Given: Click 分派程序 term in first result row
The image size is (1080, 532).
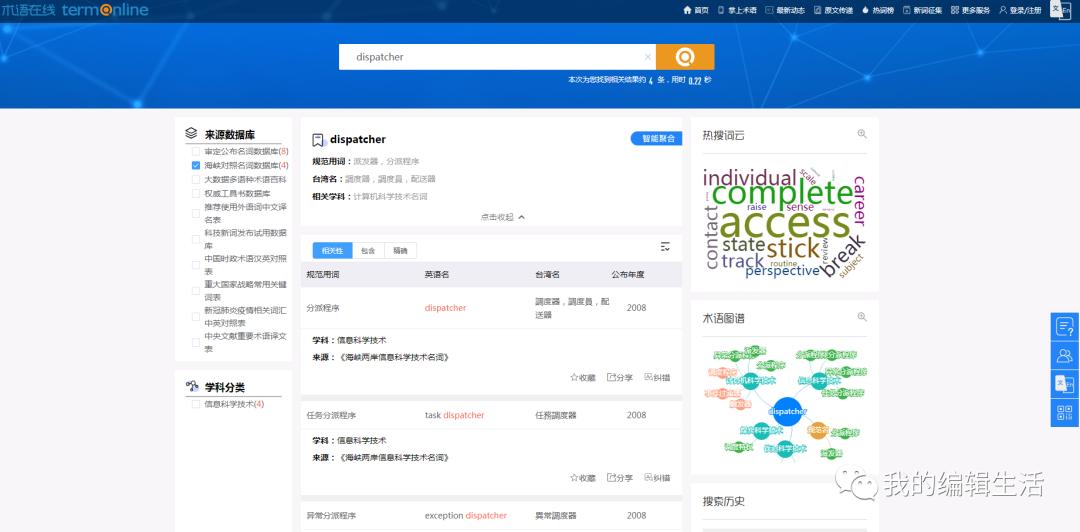Looking at the screenshot, I should click(323, 308).
